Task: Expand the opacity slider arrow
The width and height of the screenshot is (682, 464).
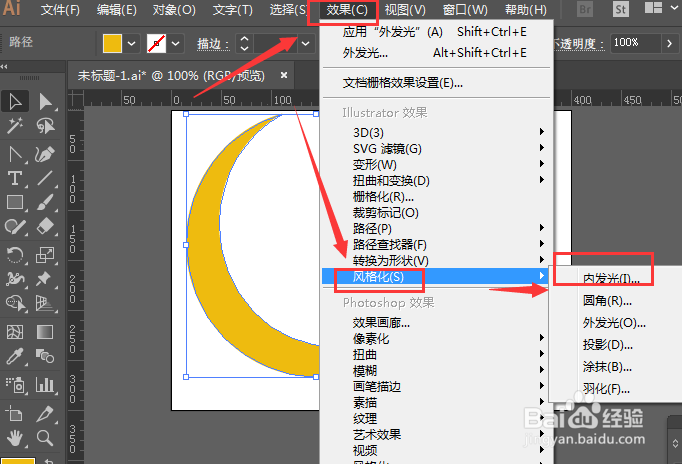Action: (669, 43)
